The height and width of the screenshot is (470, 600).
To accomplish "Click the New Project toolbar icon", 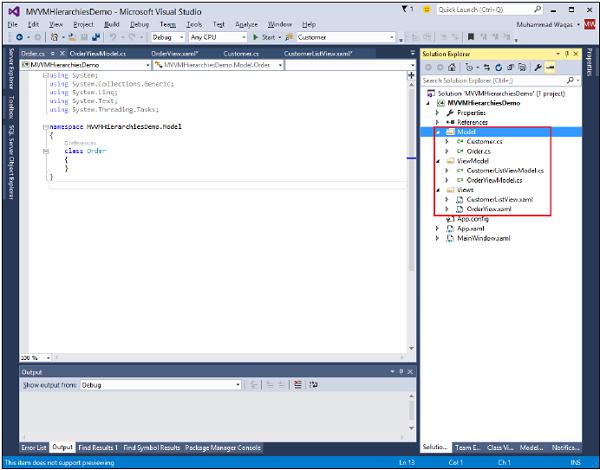I will pos(54,37).
